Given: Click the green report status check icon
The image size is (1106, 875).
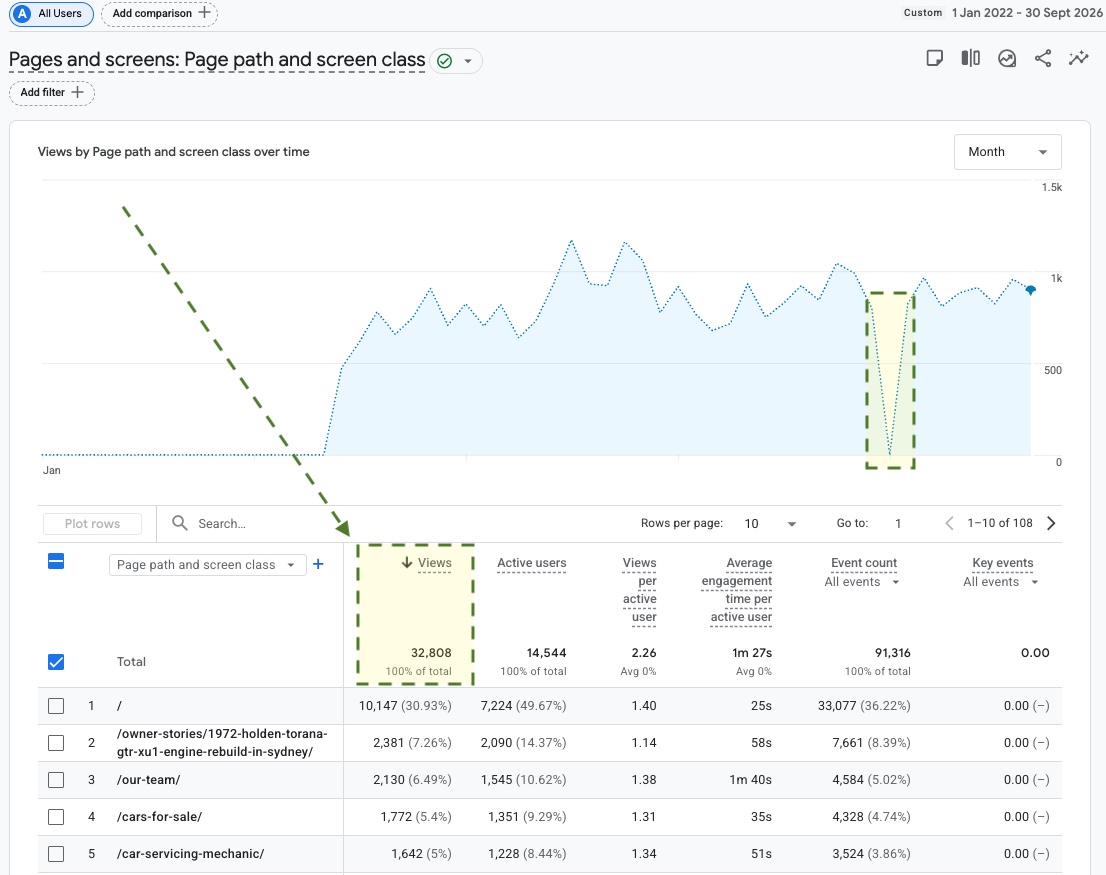Looking at the screenshot, I should coord(444,61).
